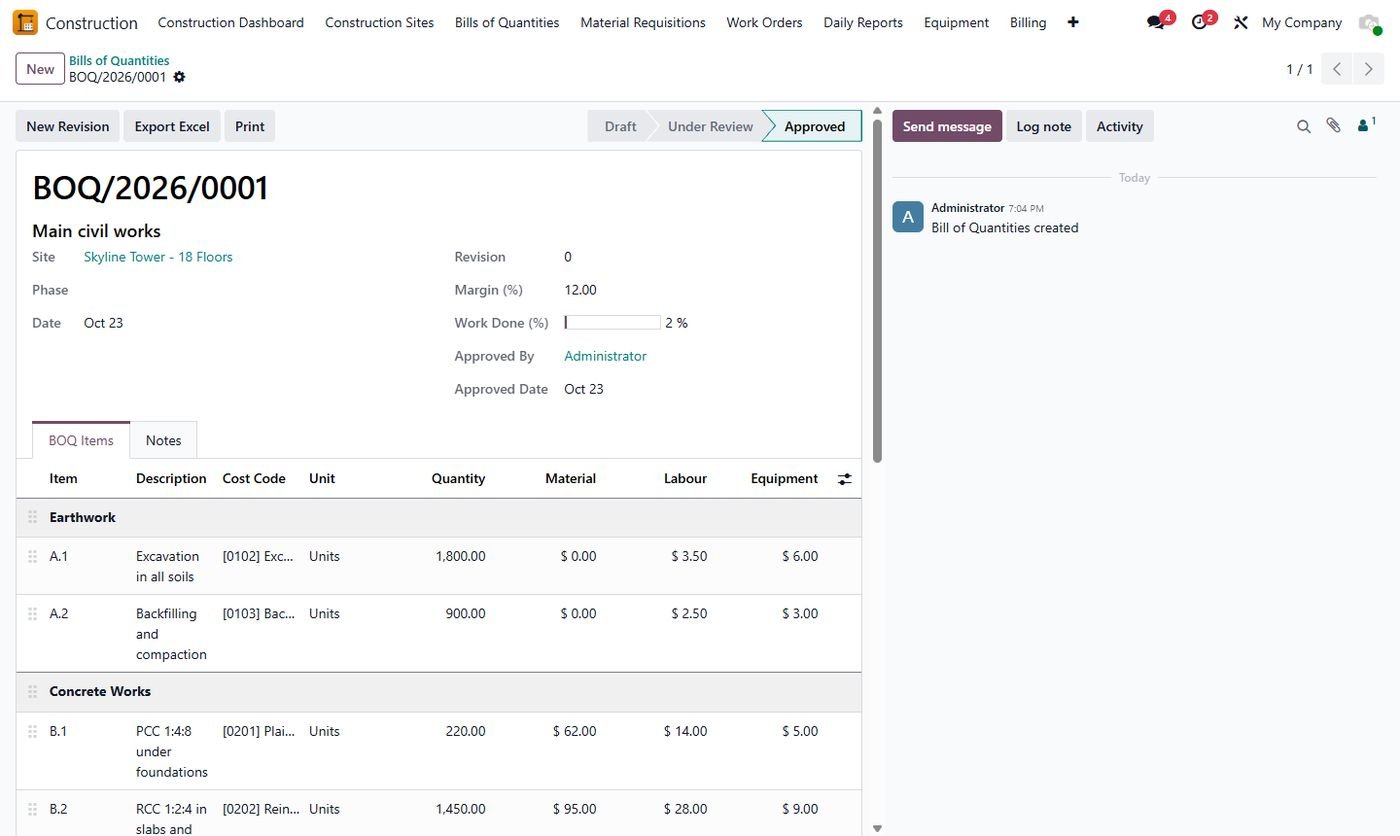The width and height of the screenshot is (1400, 836).
Task: Click cost code [0102] in row A.1
Action: [x=258, y=556]
